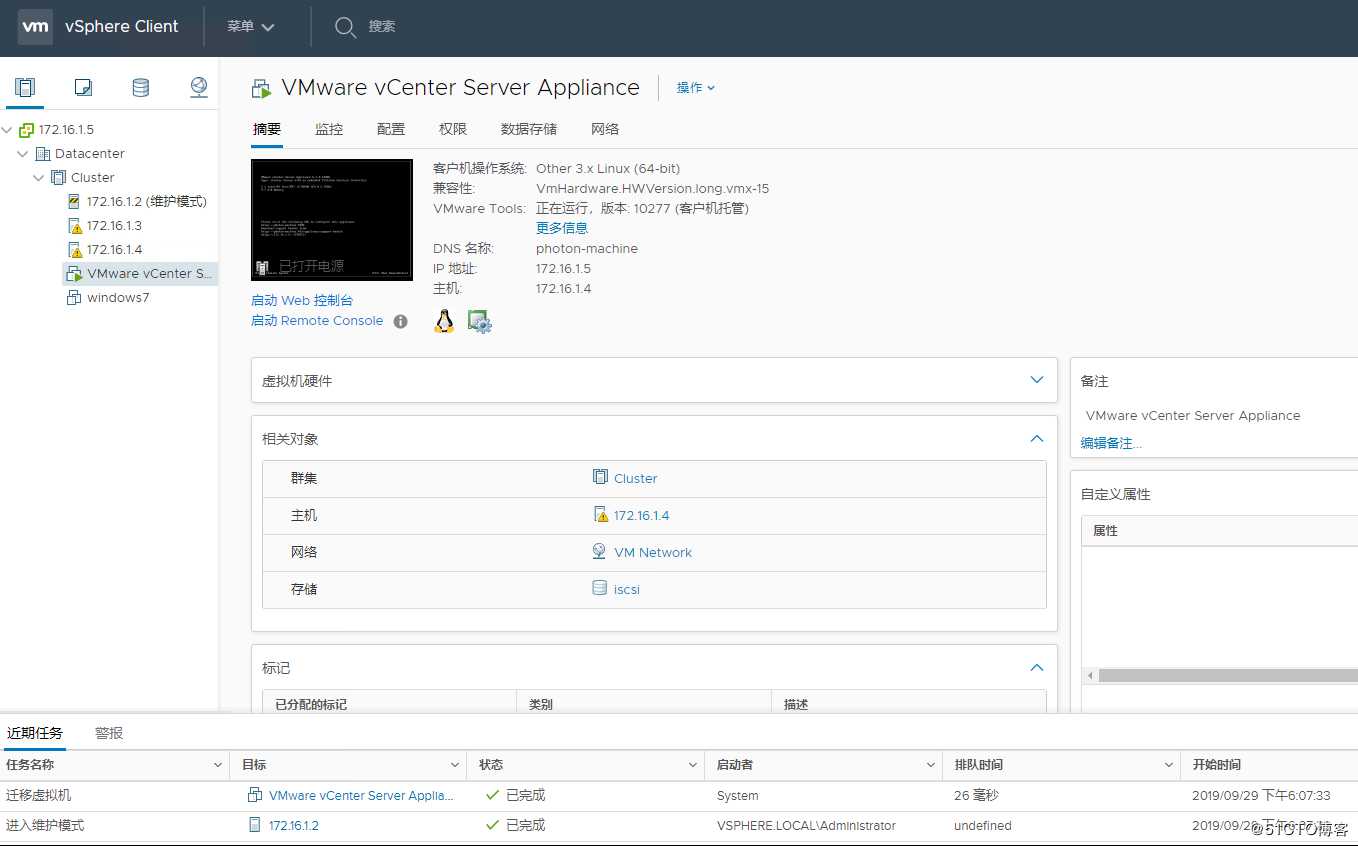
Task: Click the Remote Console info icon
Action: pos(401,321)
